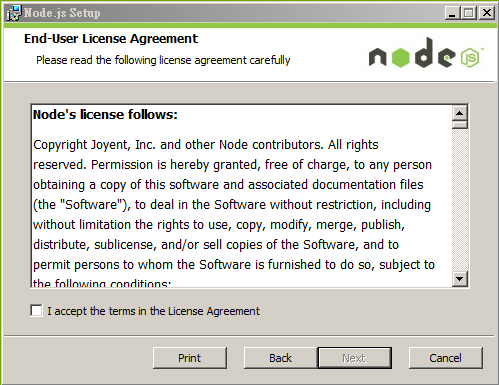Viewport: 499px width, 385px height.
Task: Accept the terms in the License Agreement checkbox
Action: (36, 311)
